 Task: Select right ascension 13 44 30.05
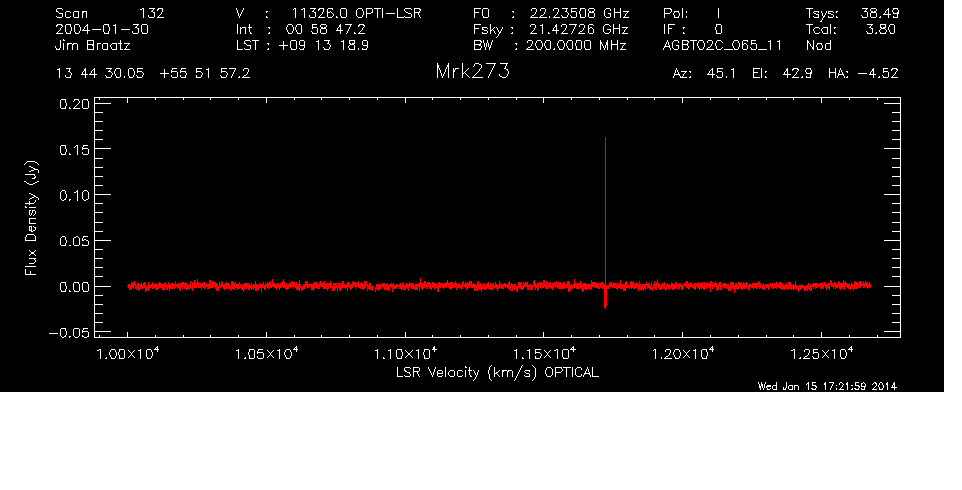(100, 74)
